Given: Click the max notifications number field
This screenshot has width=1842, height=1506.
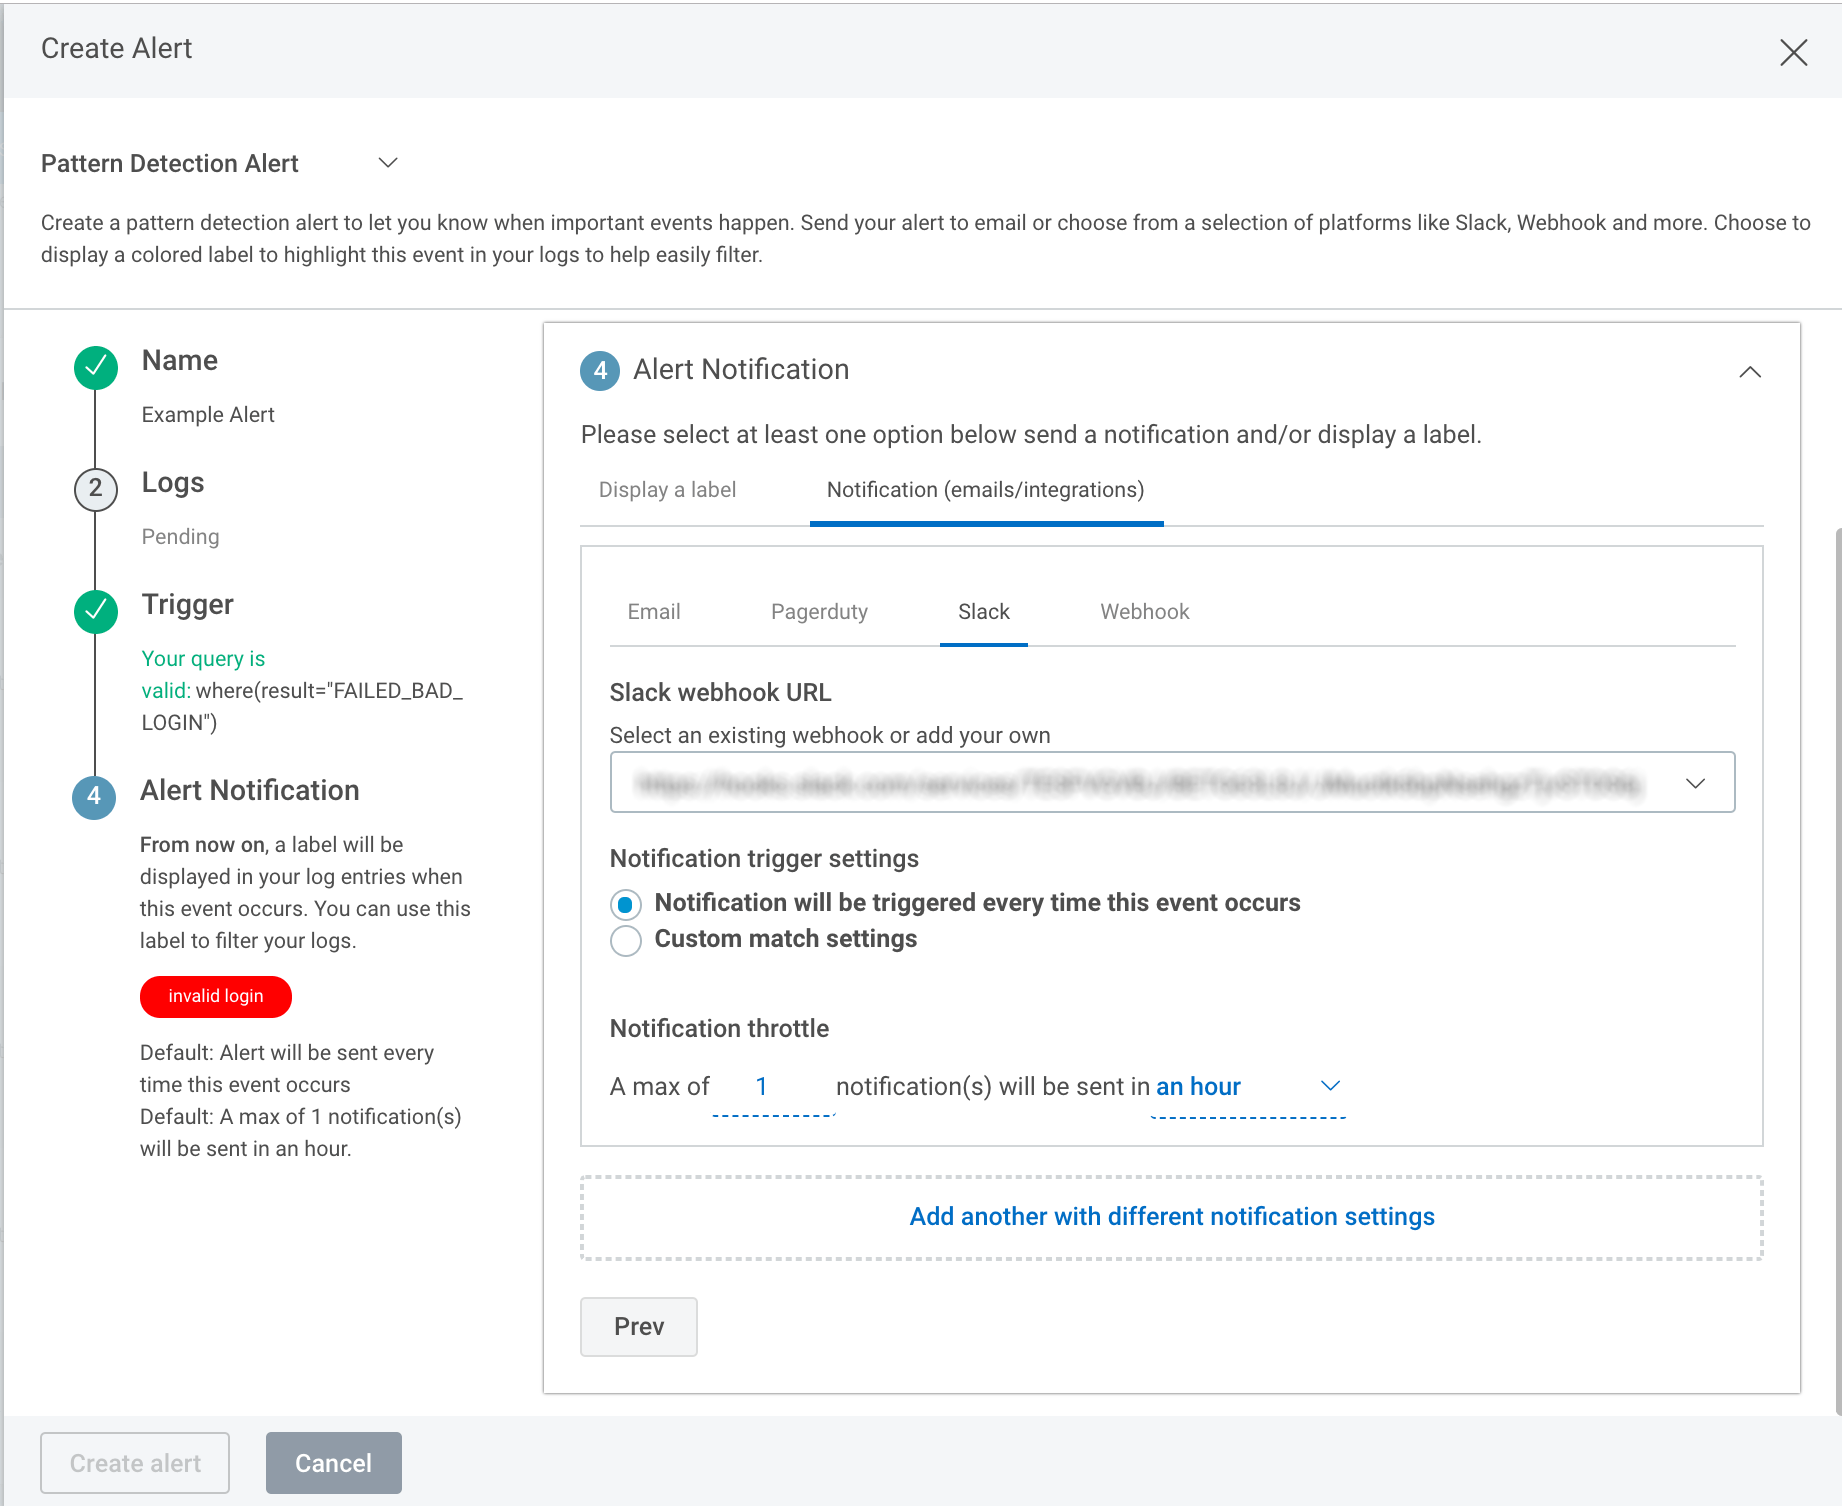Looking at the screenshot, I should 773,1087.
